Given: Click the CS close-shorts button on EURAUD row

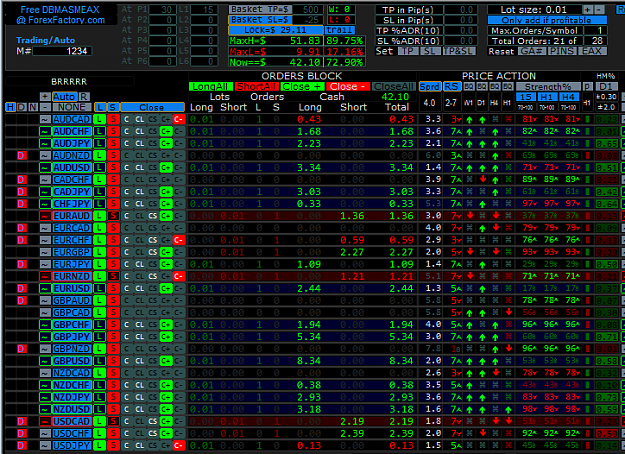Looking at the screenshot, I should (153, 216).
